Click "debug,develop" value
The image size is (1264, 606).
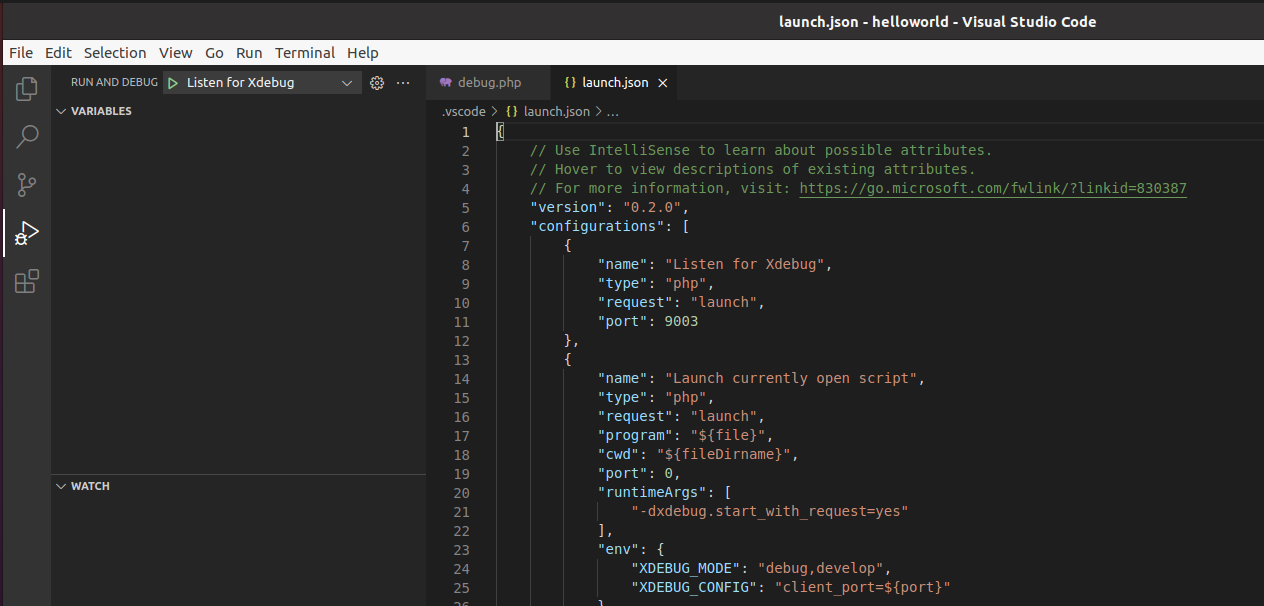click(823, 568)
